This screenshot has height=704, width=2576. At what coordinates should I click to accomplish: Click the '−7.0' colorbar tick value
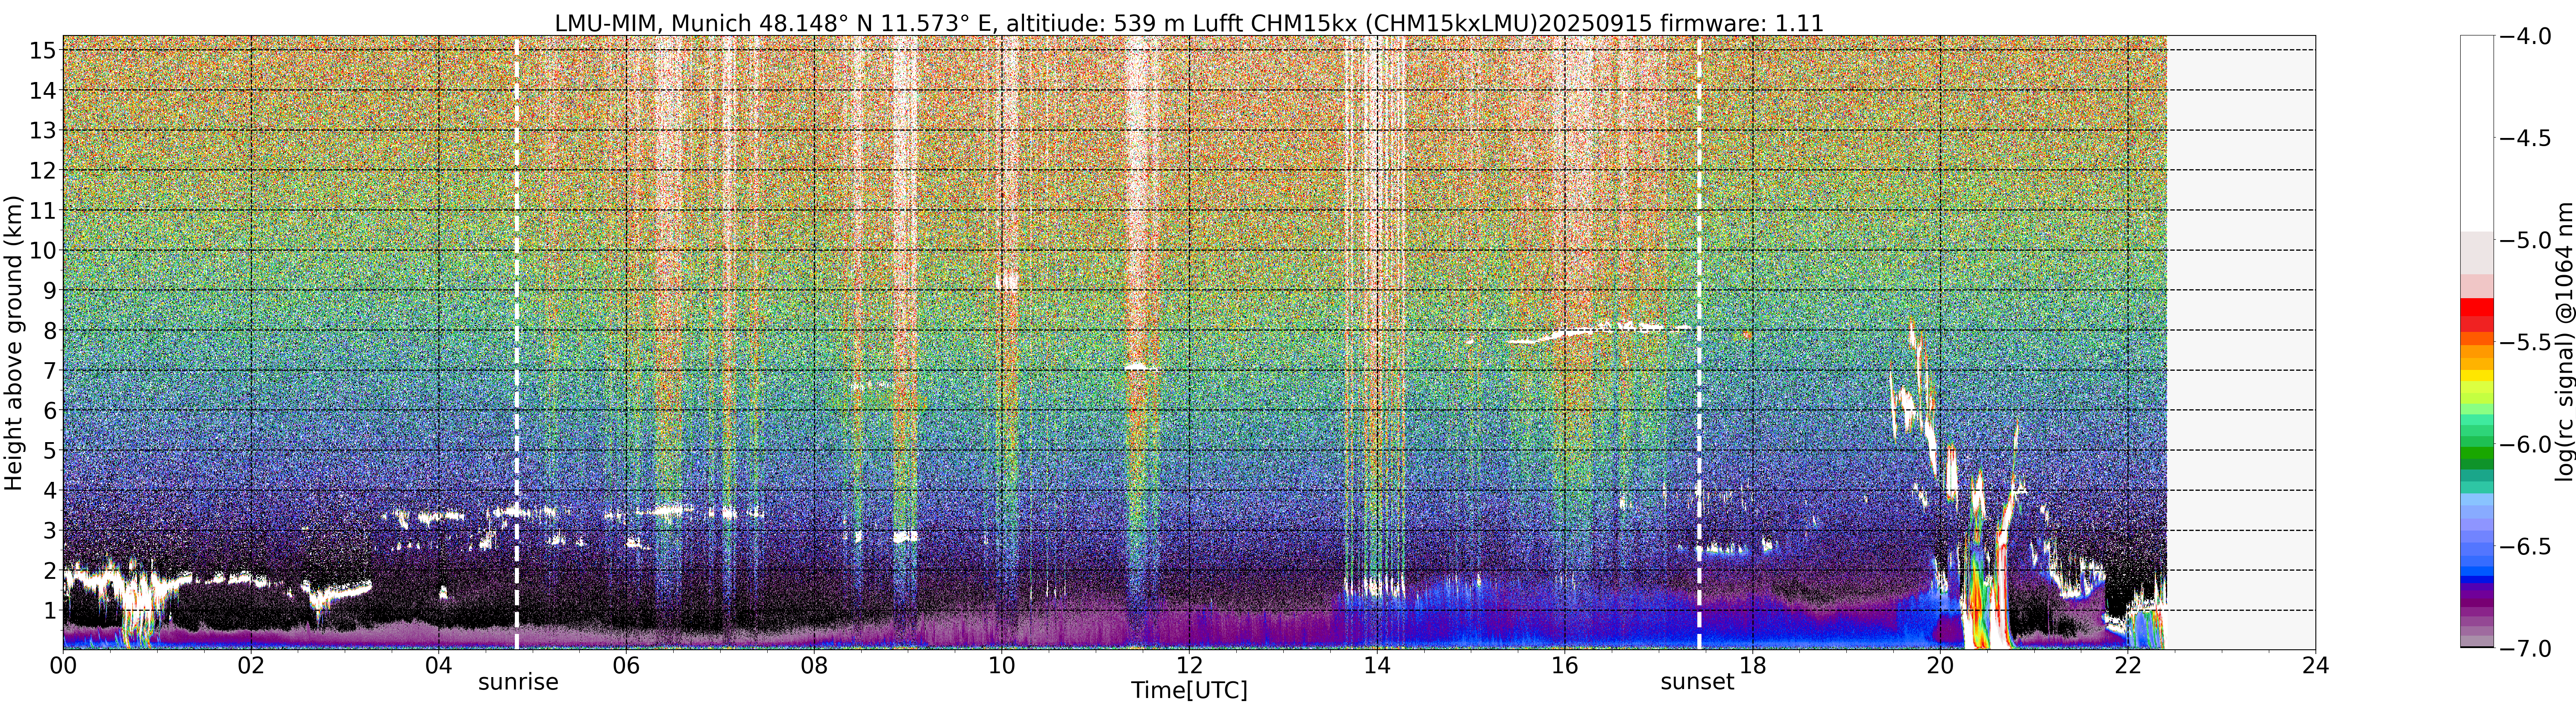tap(2526, 649)
